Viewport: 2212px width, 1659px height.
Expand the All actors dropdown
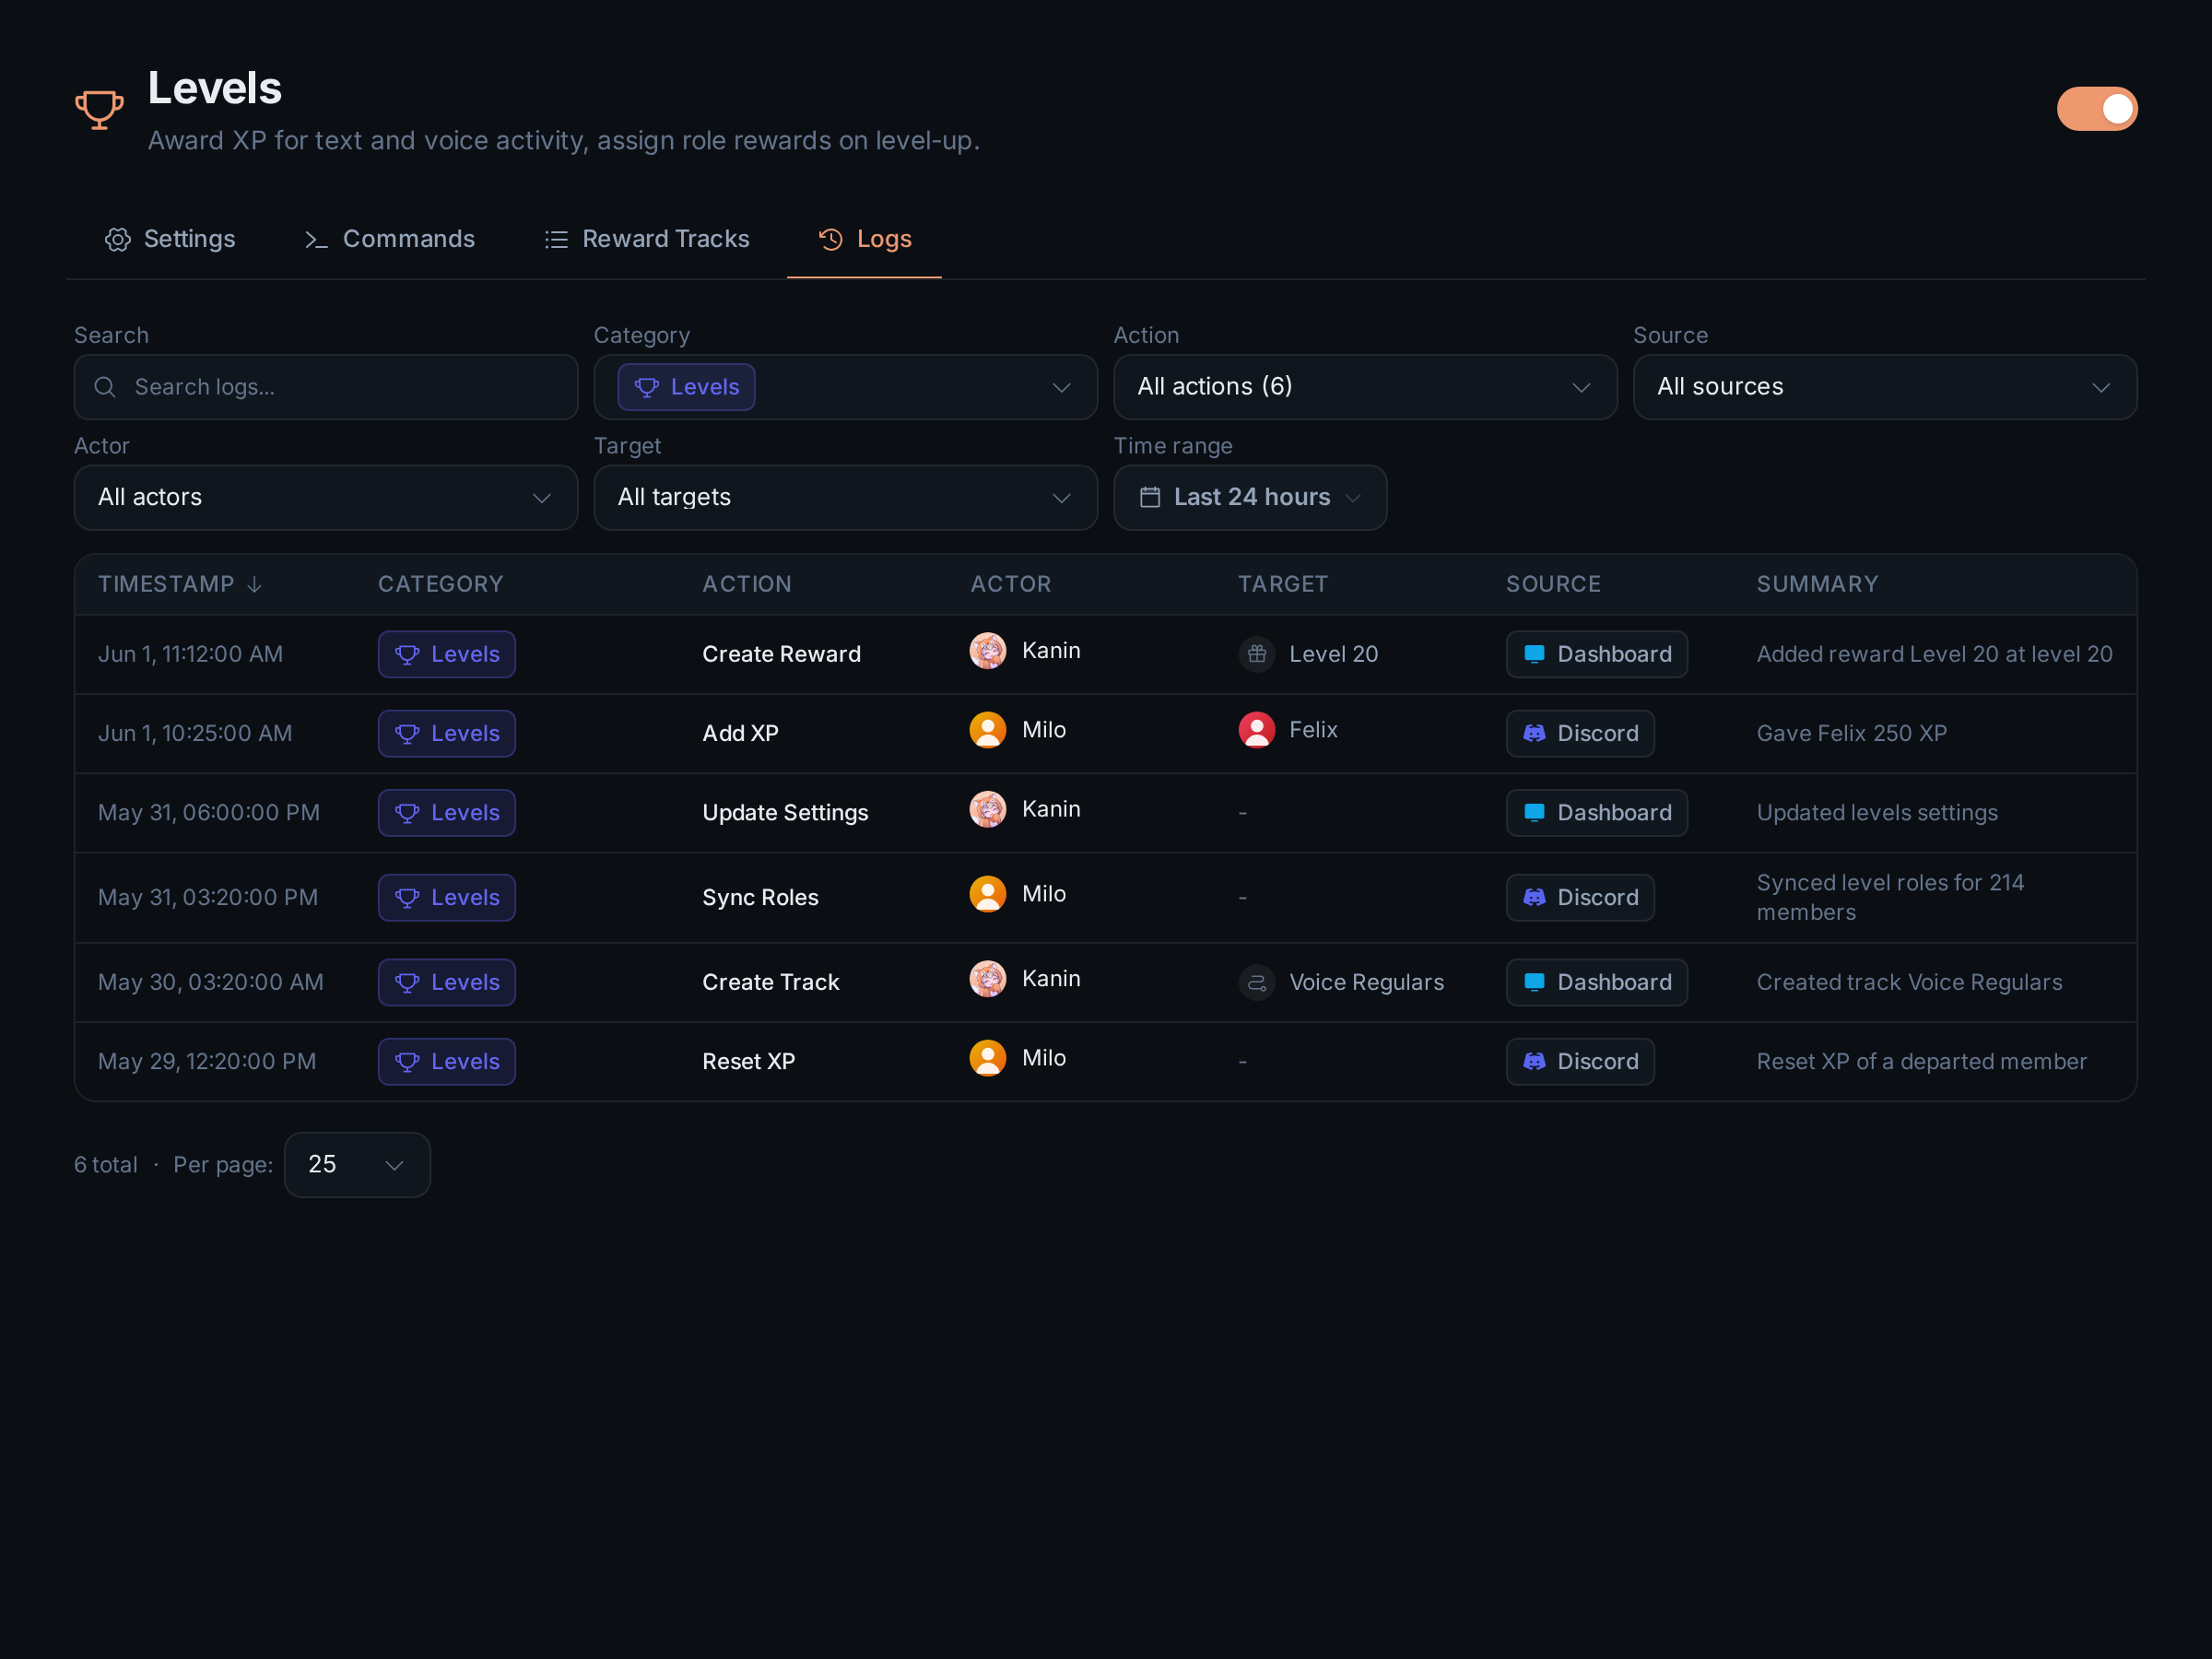(x=326, y=497)
